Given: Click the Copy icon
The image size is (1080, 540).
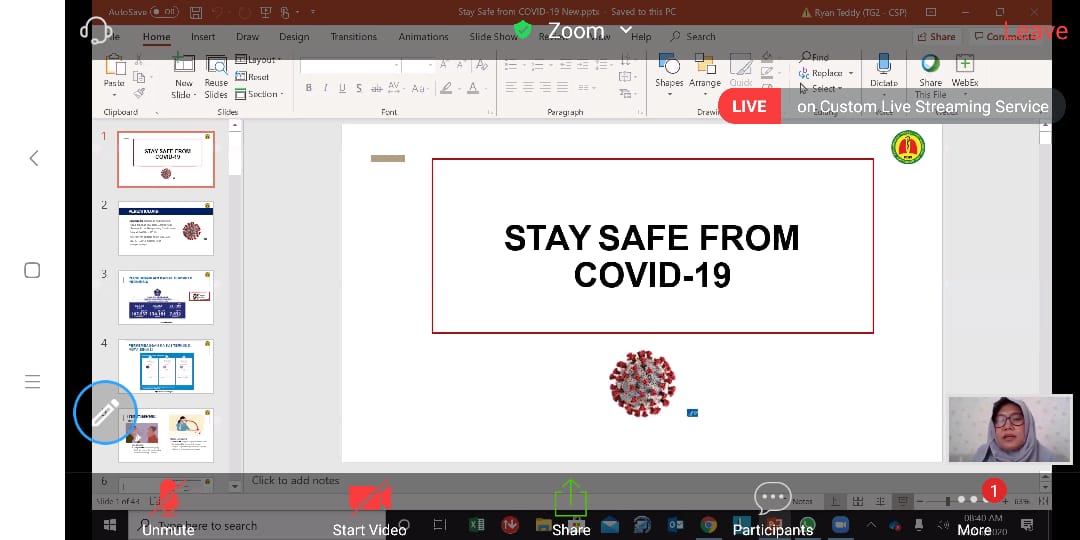Looking at the screenshot, I should click(139, 77).
